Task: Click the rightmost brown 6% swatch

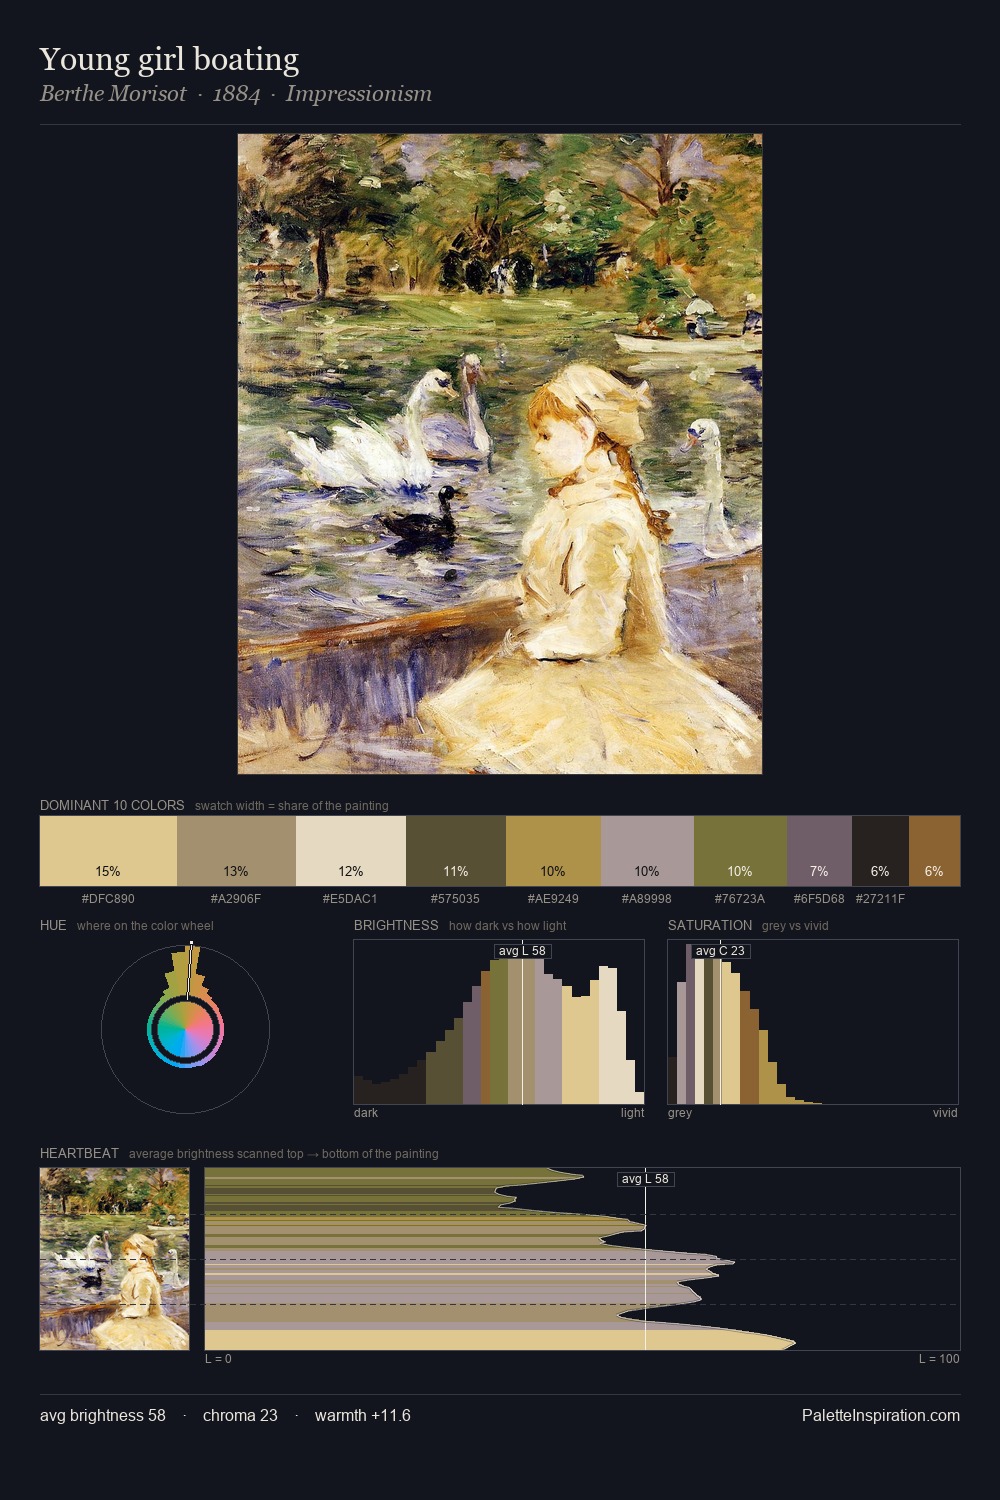Action: (934, 851)
